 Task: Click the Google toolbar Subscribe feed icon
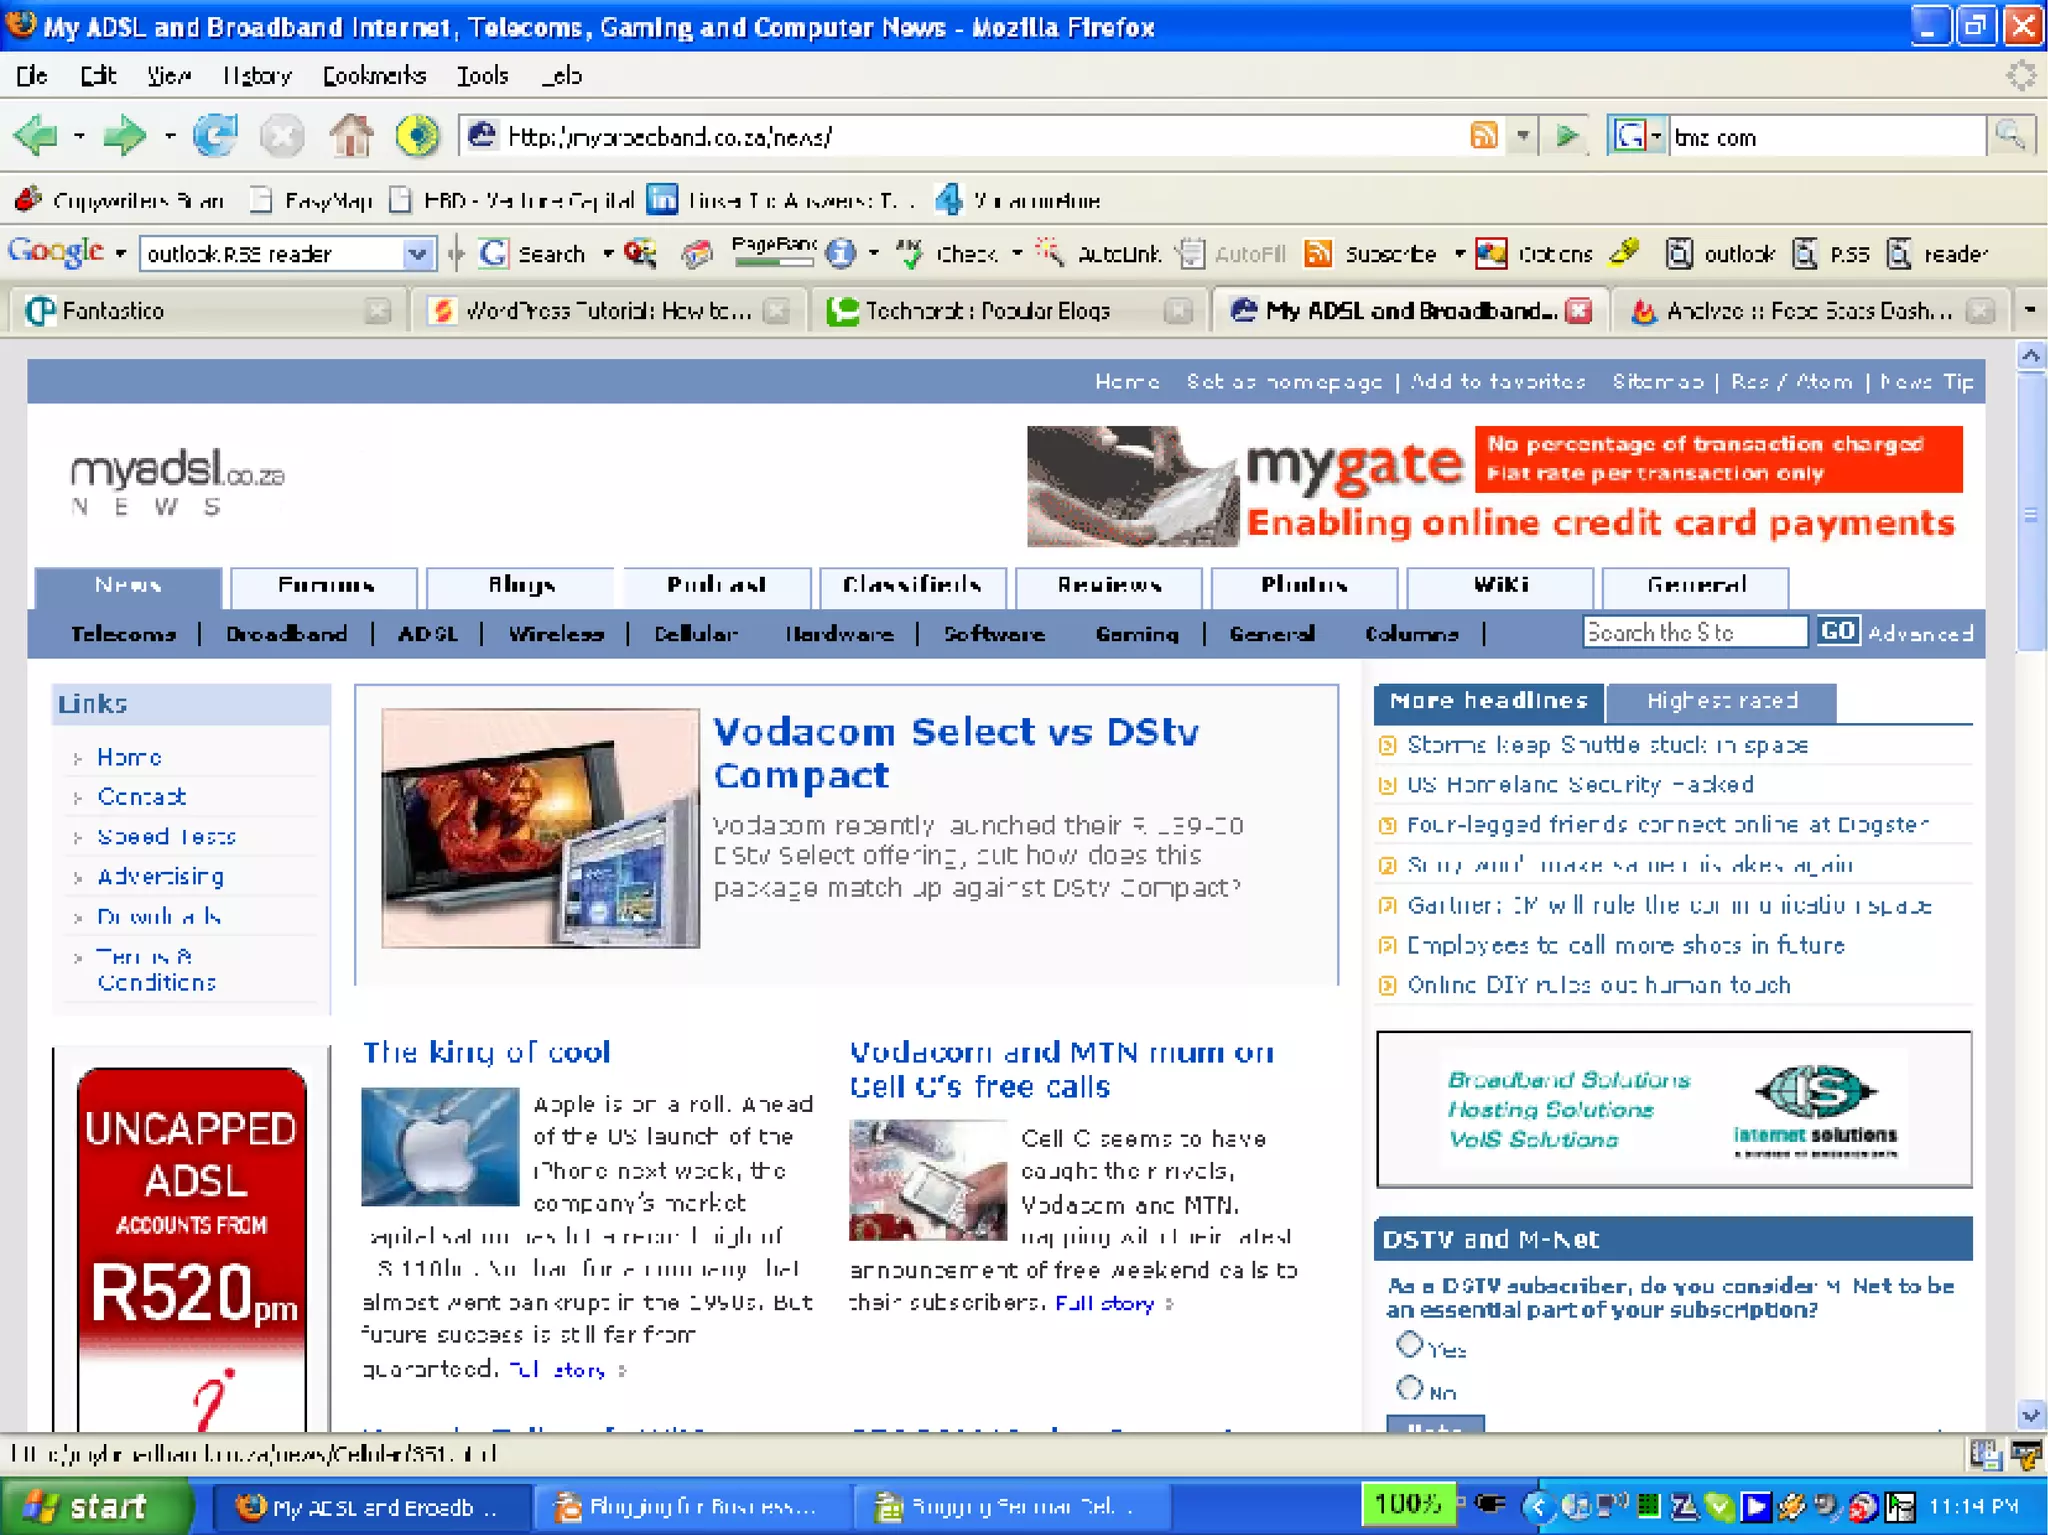coord(1319,254)
